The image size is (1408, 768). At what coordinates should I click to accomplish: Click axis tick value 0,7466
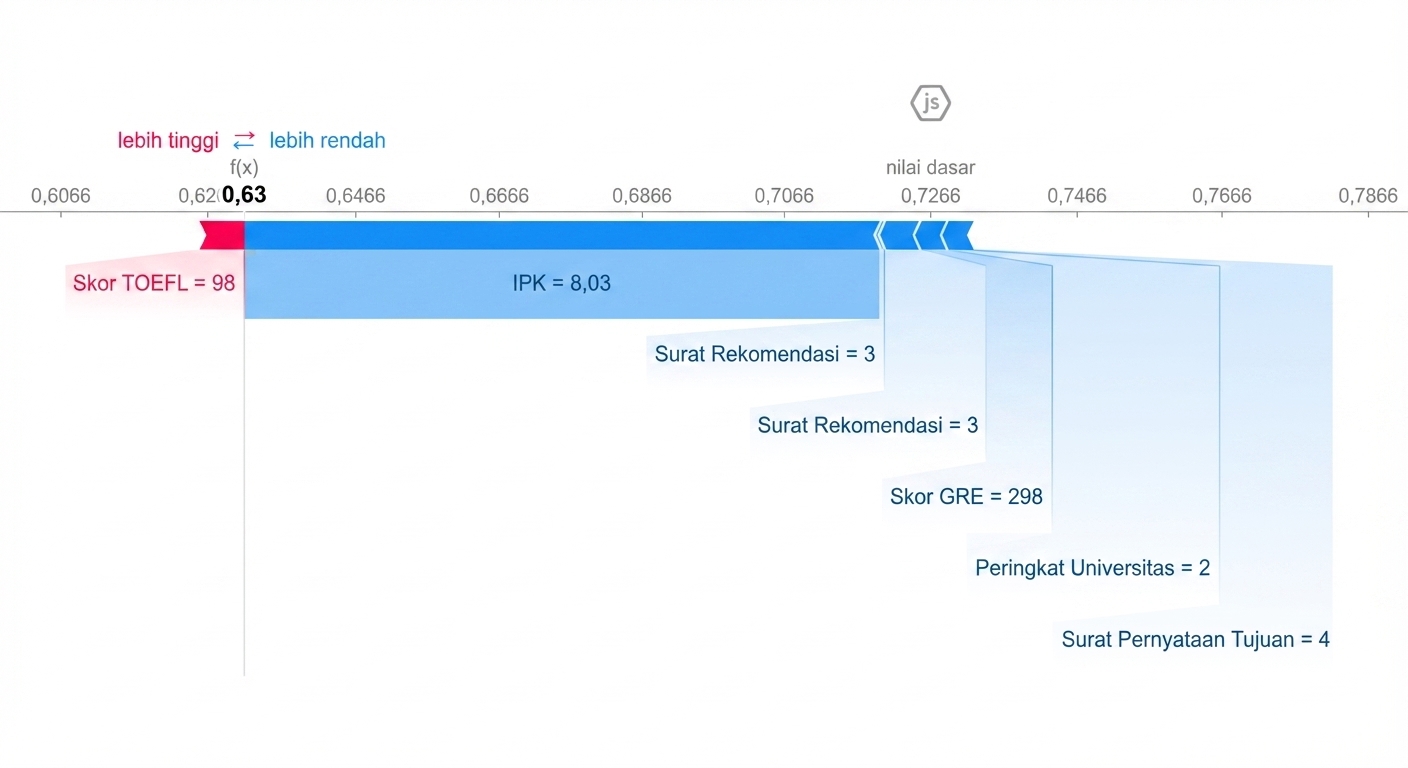(1077, 196)
